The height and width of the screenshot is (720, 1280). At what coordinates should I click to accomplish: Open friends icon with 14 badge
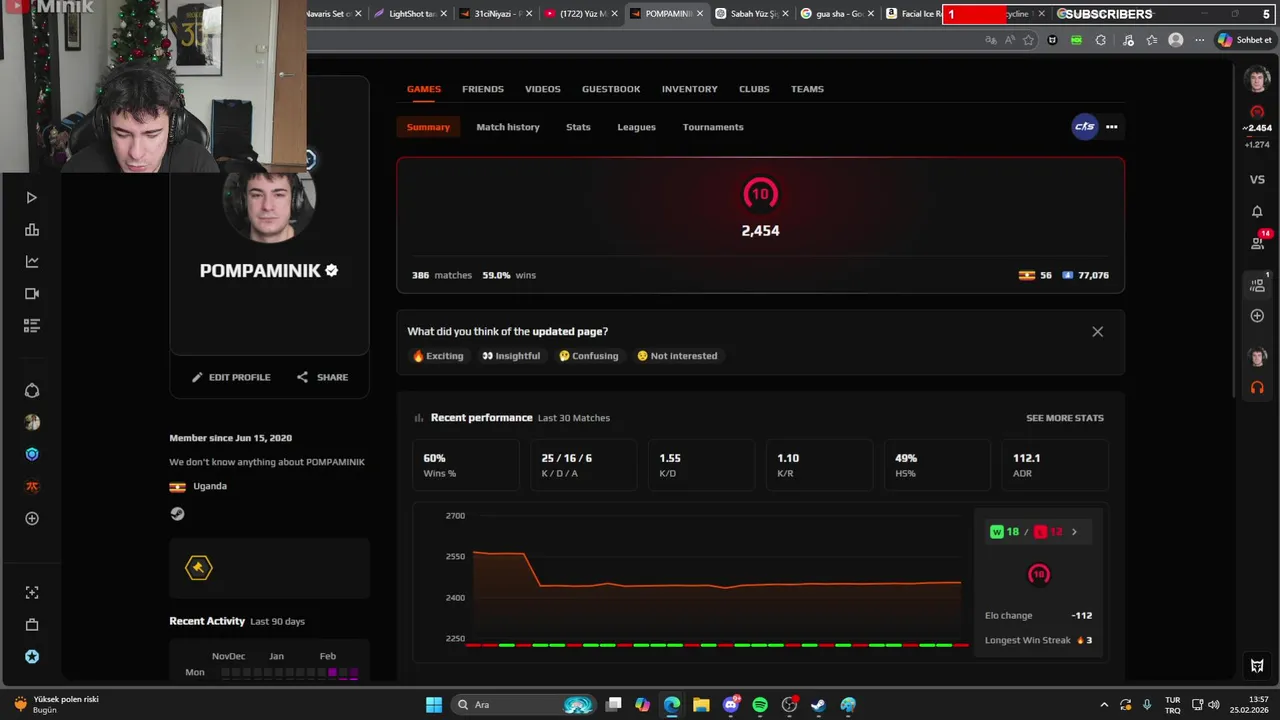[x=1258, y=241]
